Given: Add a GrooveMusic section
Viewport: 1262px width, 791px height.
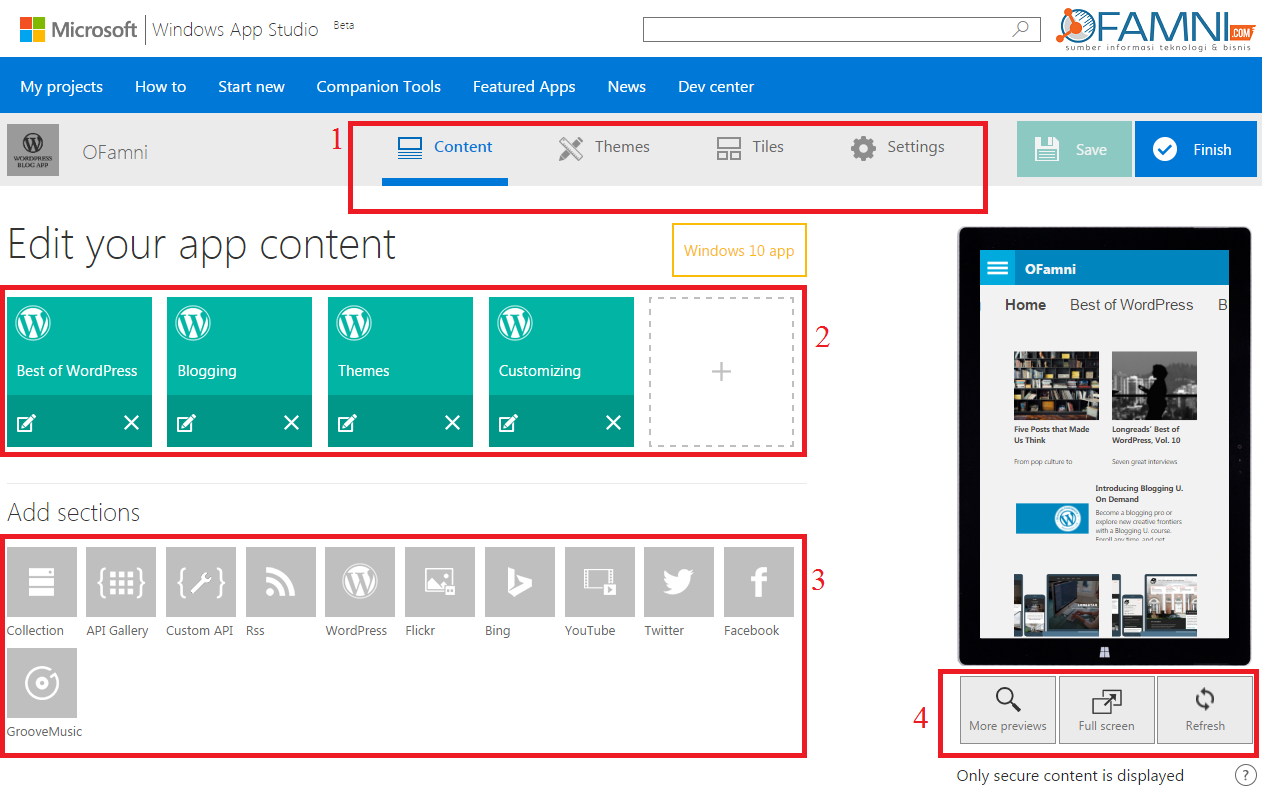Looking at the screenshot, I should (41, 683).
